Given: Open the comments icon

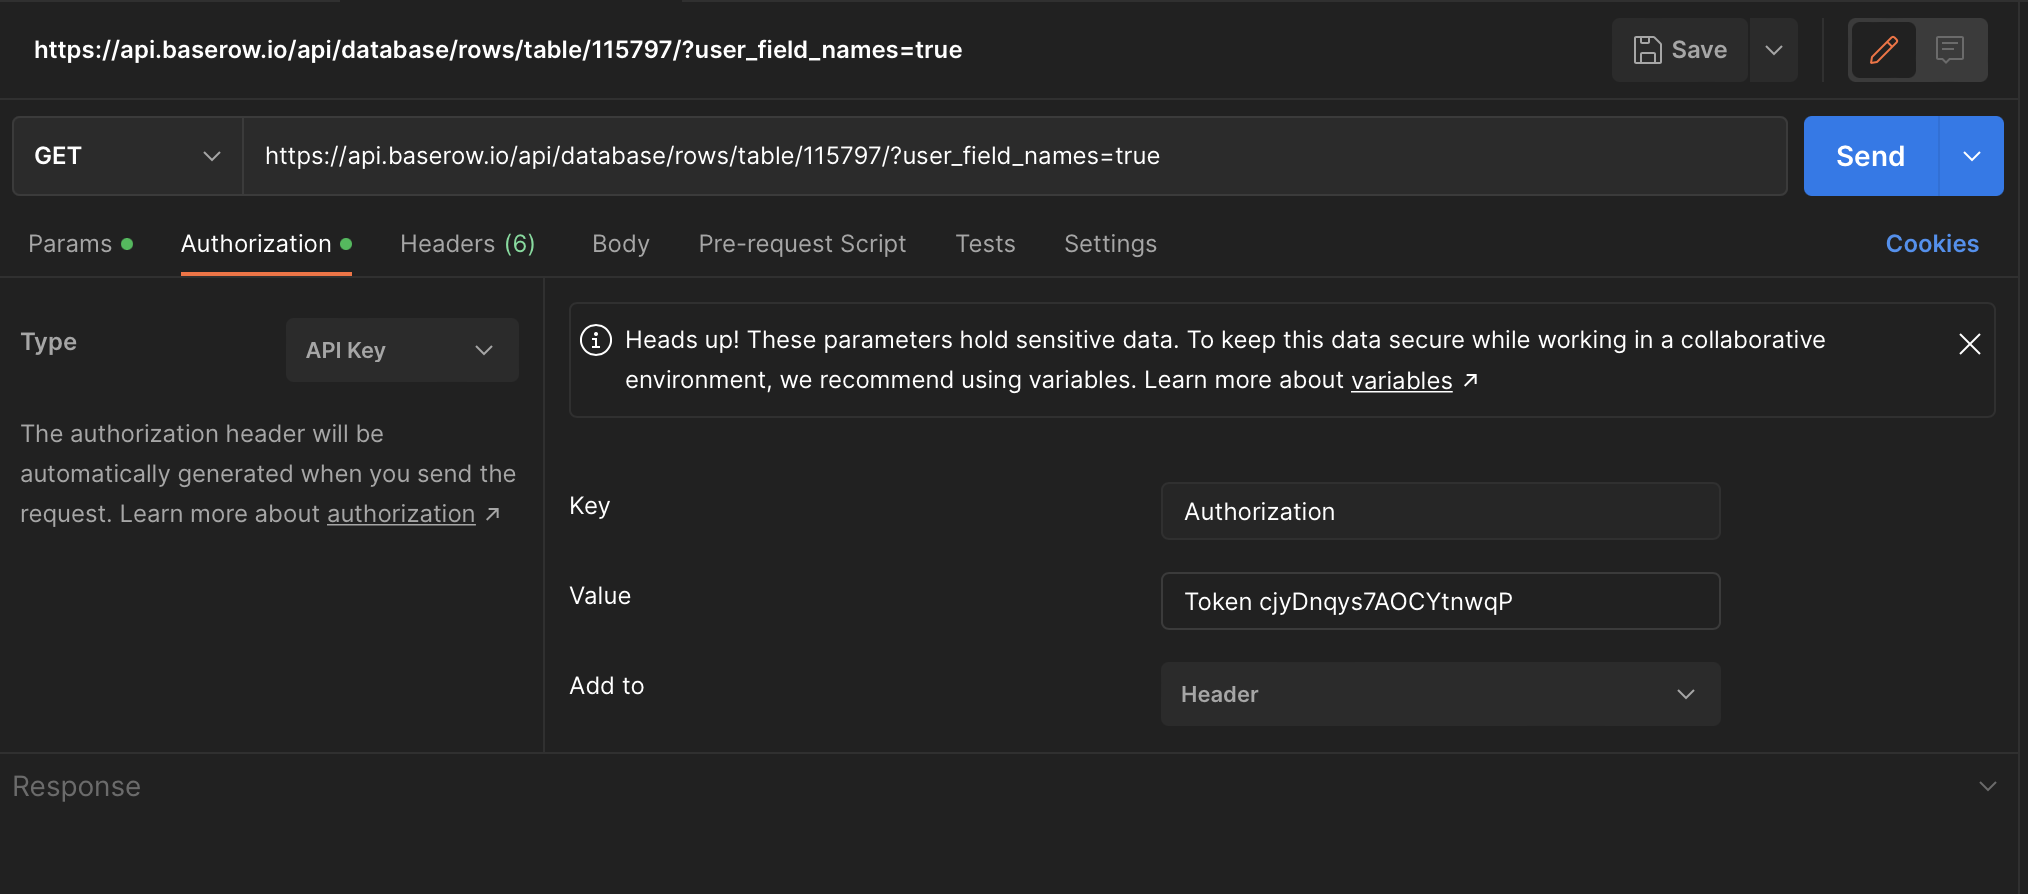Looking at the screenshot, I should coord(1950,50).
